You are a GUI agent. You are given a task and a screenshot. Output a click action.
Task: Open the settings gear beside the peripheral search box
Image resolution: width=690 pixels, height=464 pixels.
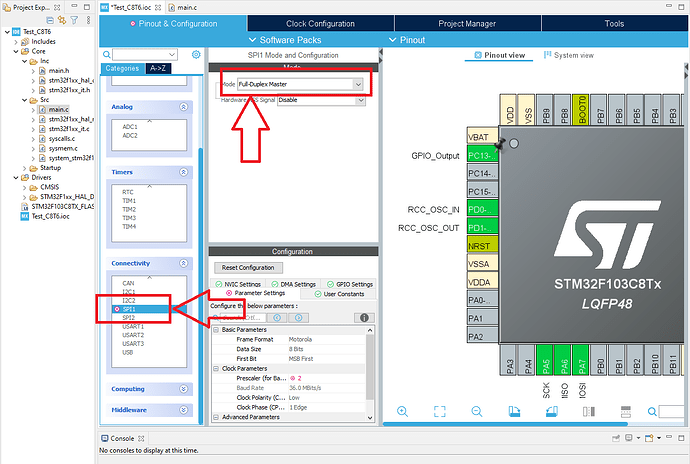pyautogui.click(x=196, y=54)
